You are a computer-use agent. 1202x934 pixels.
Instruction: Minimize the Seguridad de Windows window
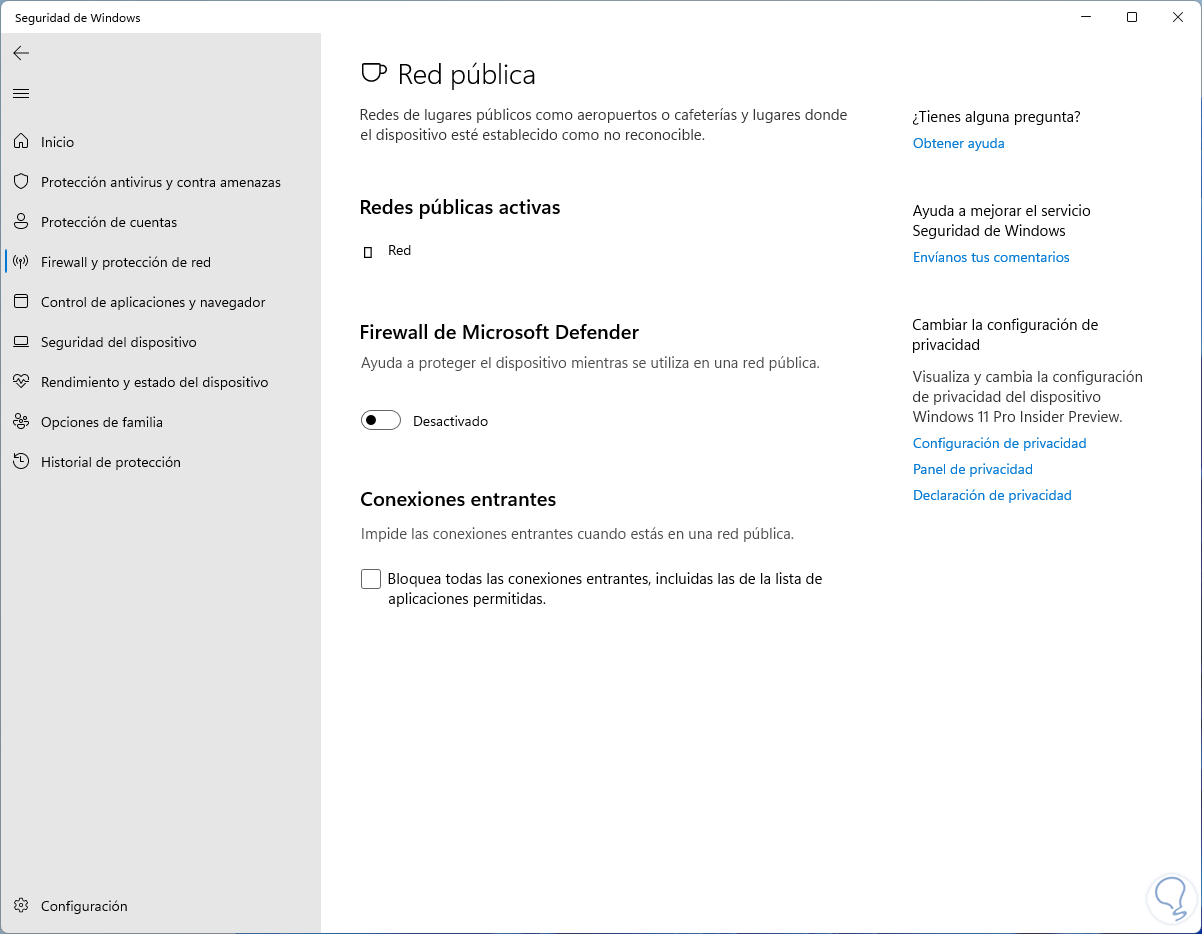(1087, 17)
